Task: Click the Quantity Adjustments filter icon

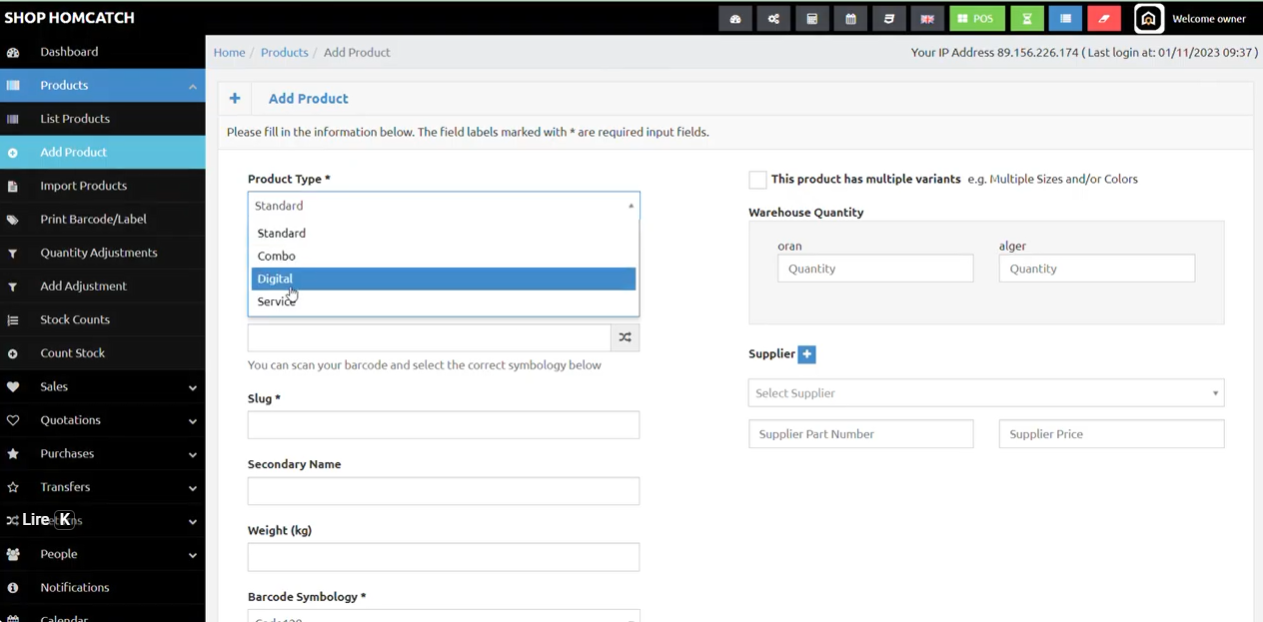Action: [13, 253]
